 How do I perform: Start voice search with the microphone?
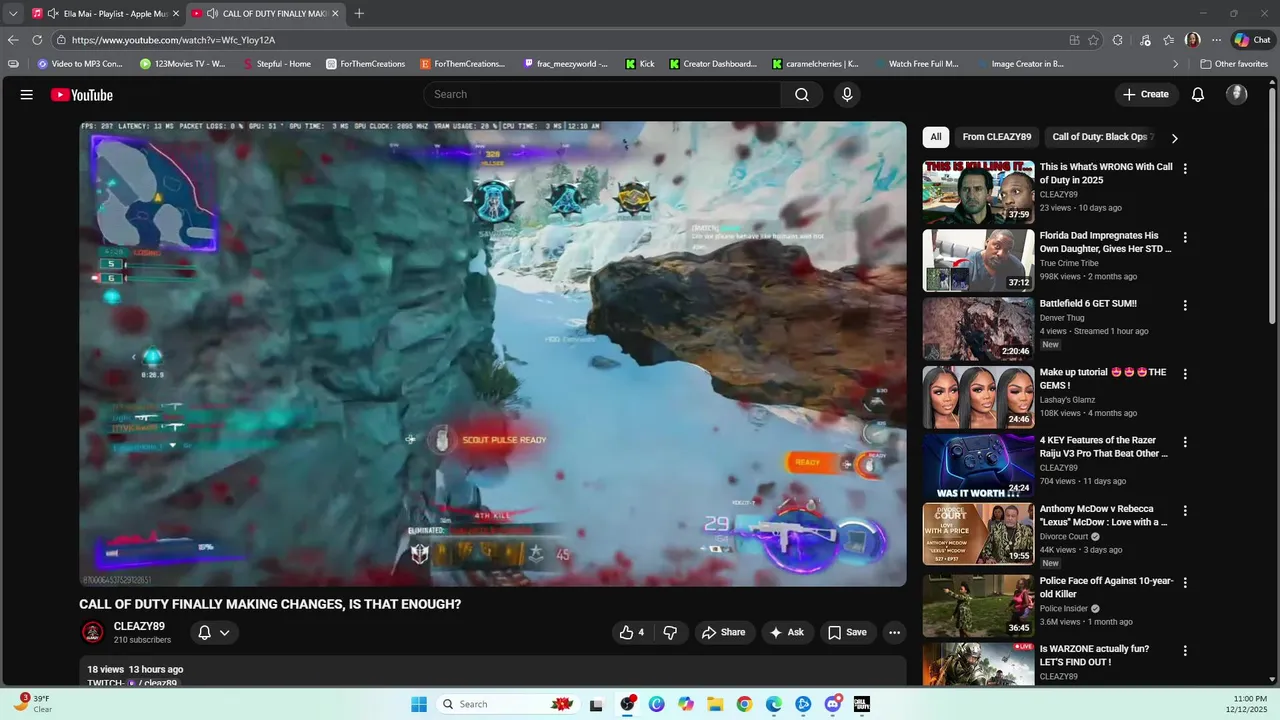tap(847, 94)
